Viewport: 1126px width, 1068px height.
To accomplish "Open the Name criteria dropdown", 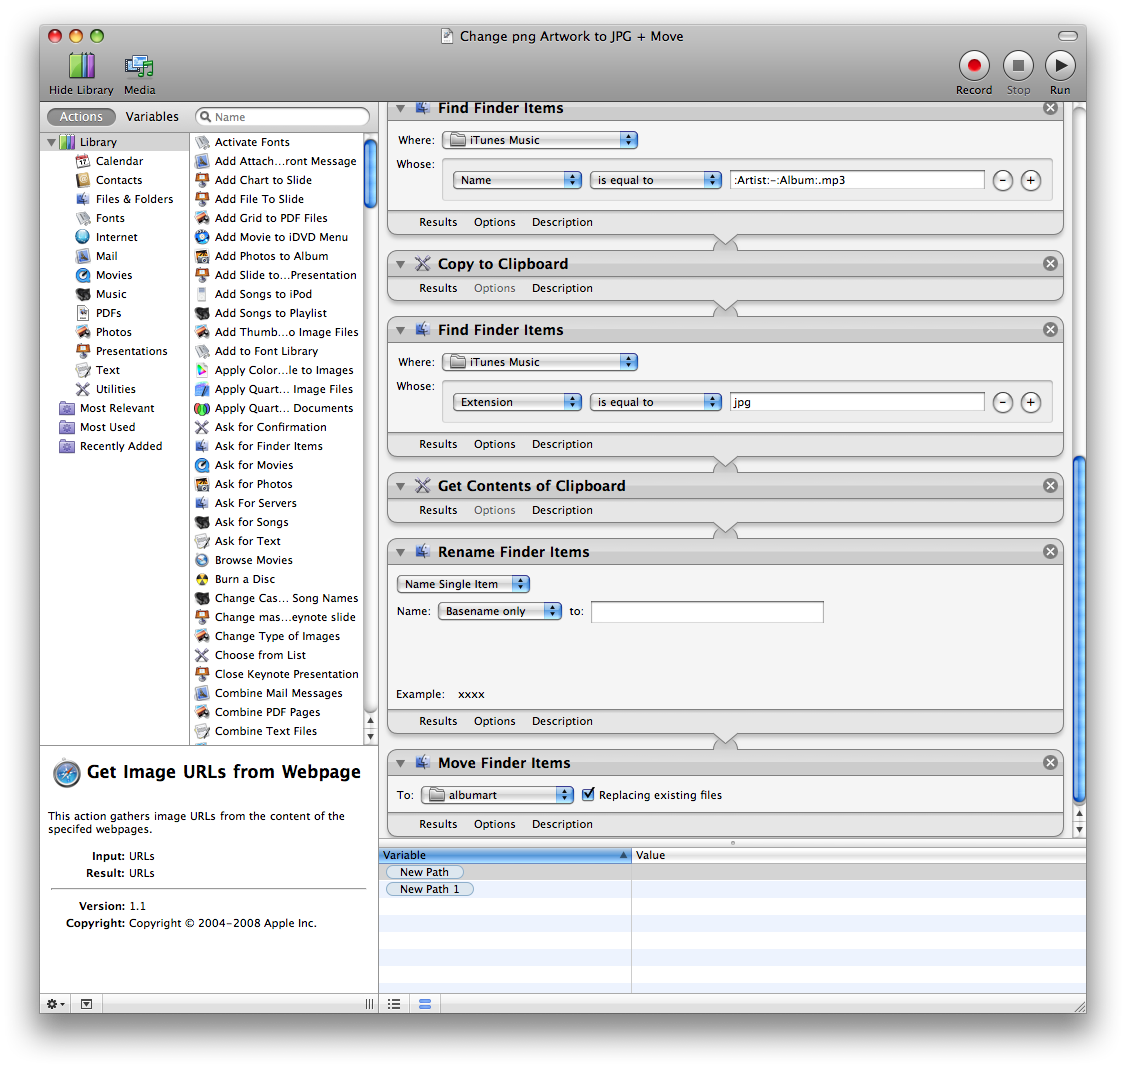I will [517, 180].
